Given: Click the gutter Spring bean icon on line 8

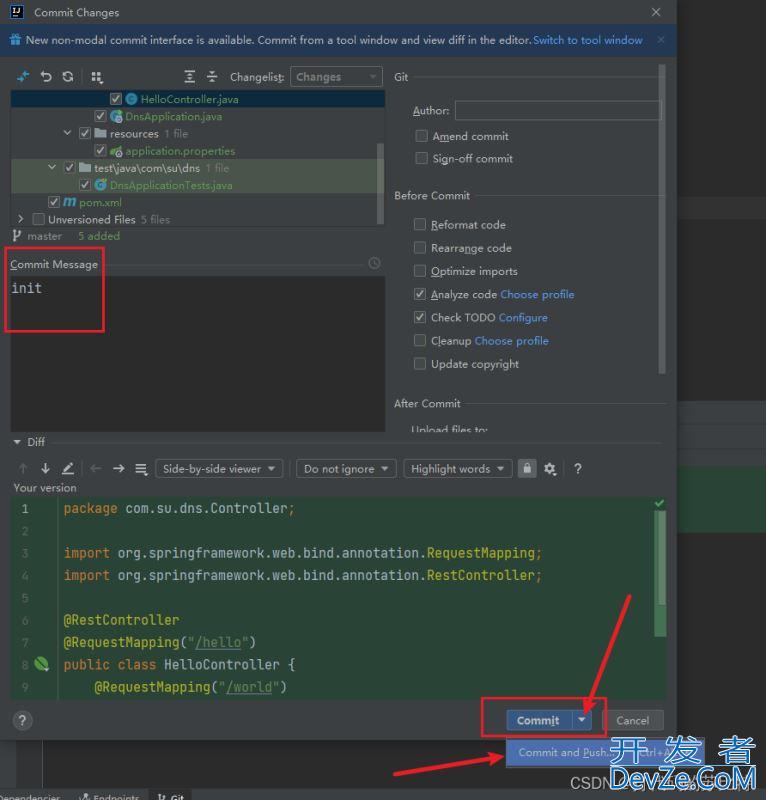Looking at the screenshot, I should point(42,664).
